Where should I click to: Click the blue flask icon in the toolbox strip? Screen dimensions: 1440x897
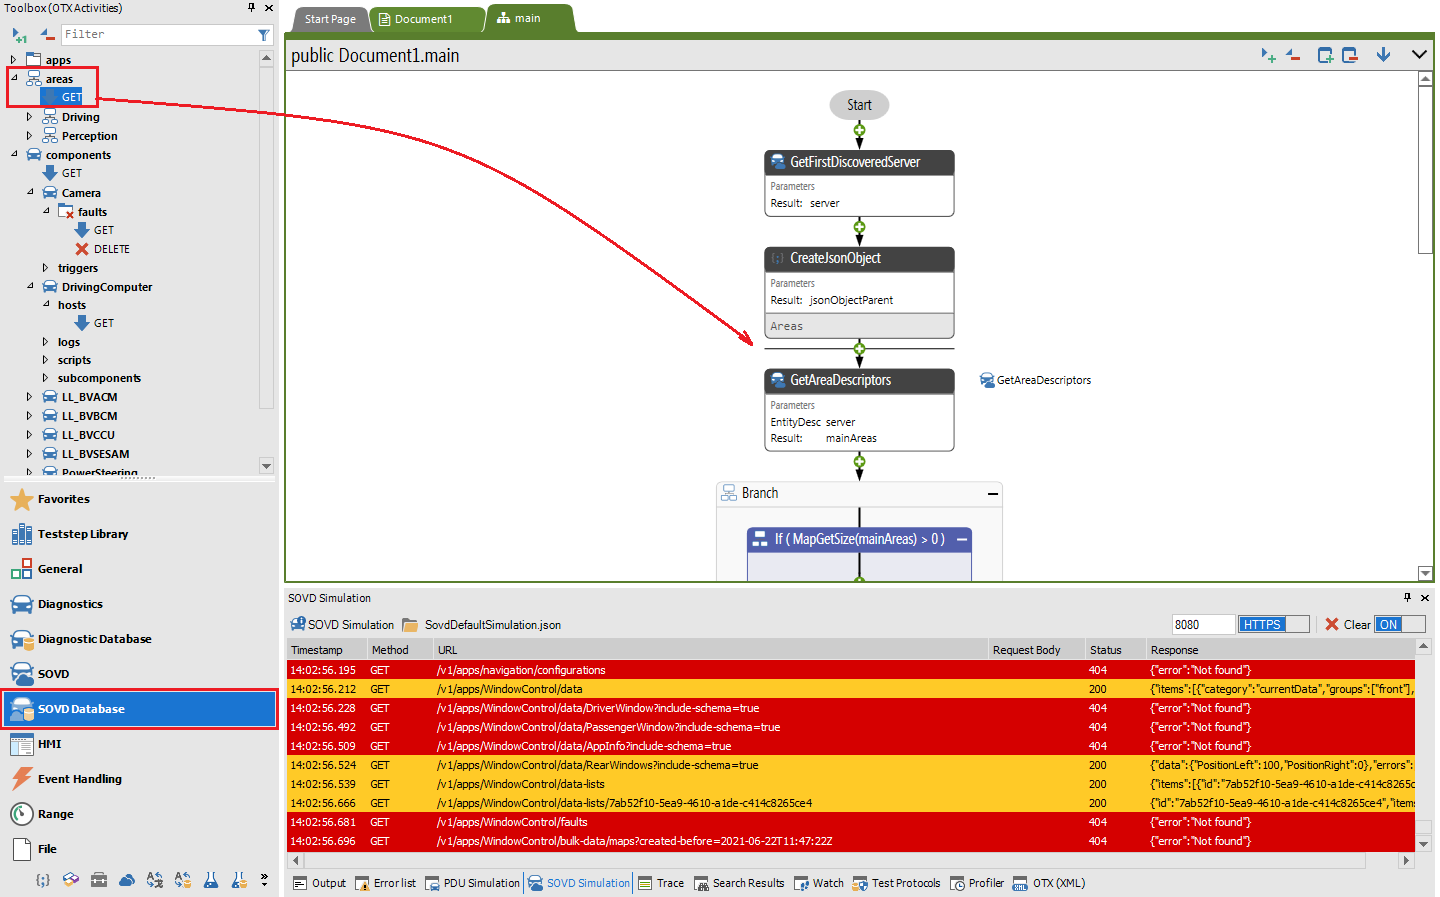pyautogui.click(x=211, y=880)
